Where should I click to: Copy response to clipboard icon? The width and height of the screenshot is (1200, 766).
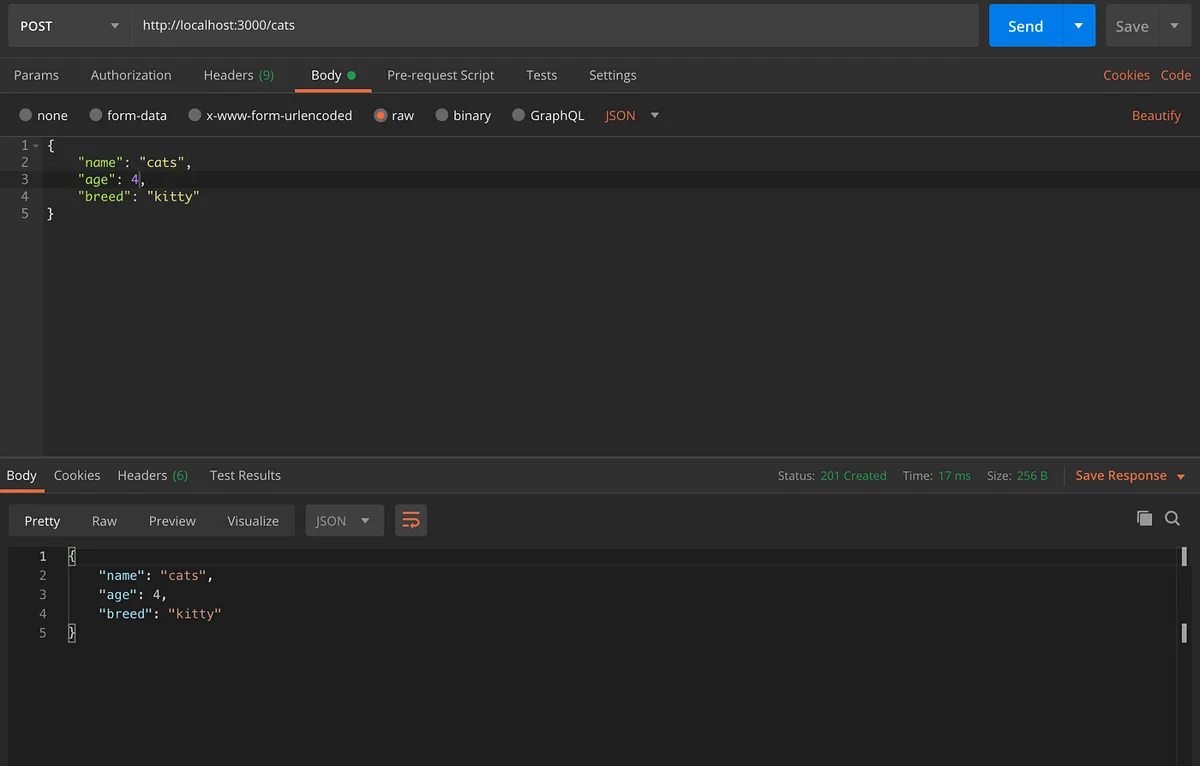[x=1144, y=518]
